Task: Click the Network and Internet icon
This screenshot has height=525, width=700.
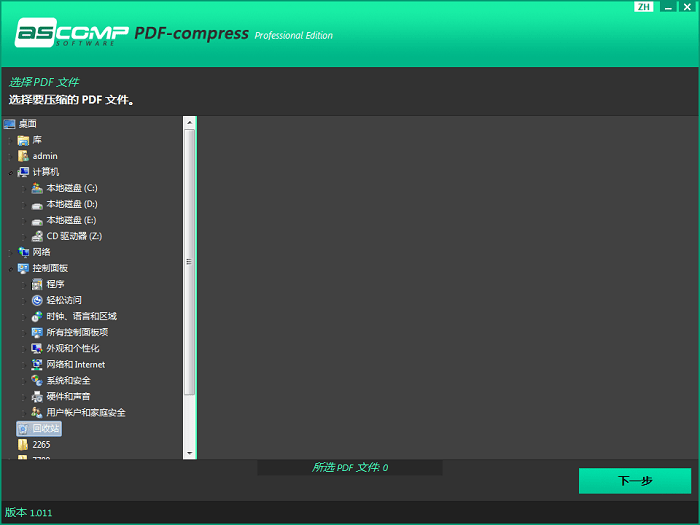Action: (37, 365)
